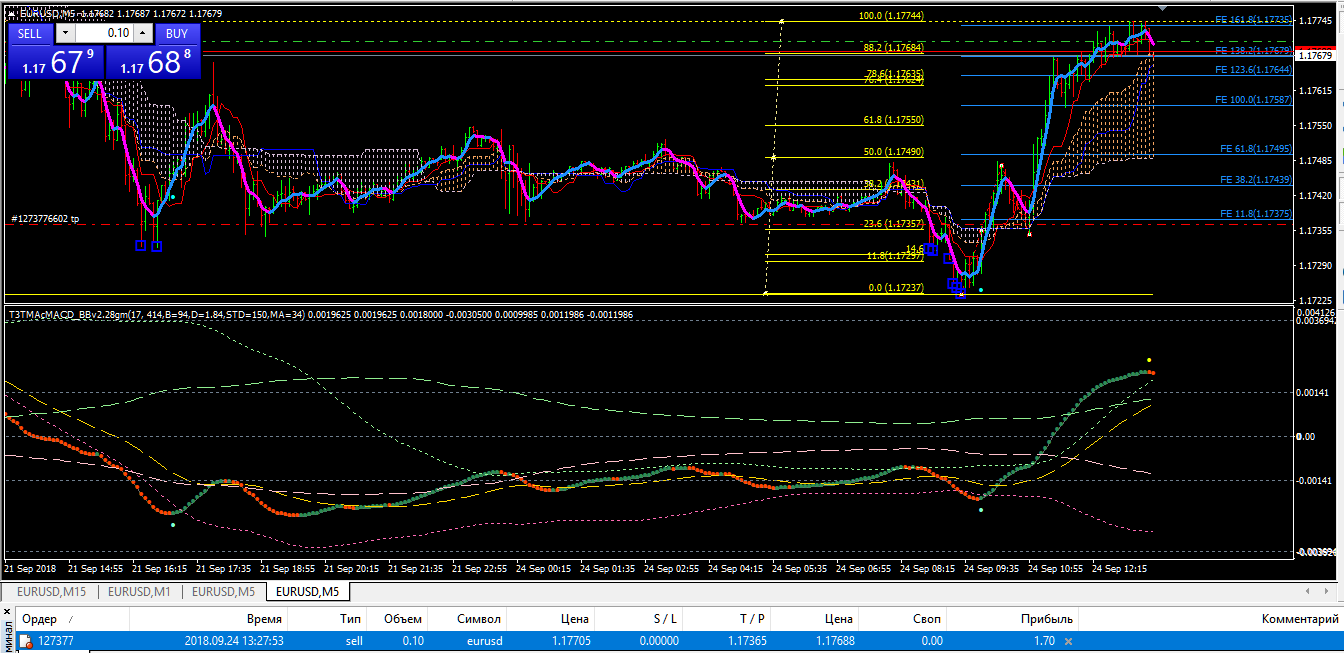The height and width of the screenshot is (653, 1344).
Task: Click the sell order icon beside 127377
Action: [26, 641]
